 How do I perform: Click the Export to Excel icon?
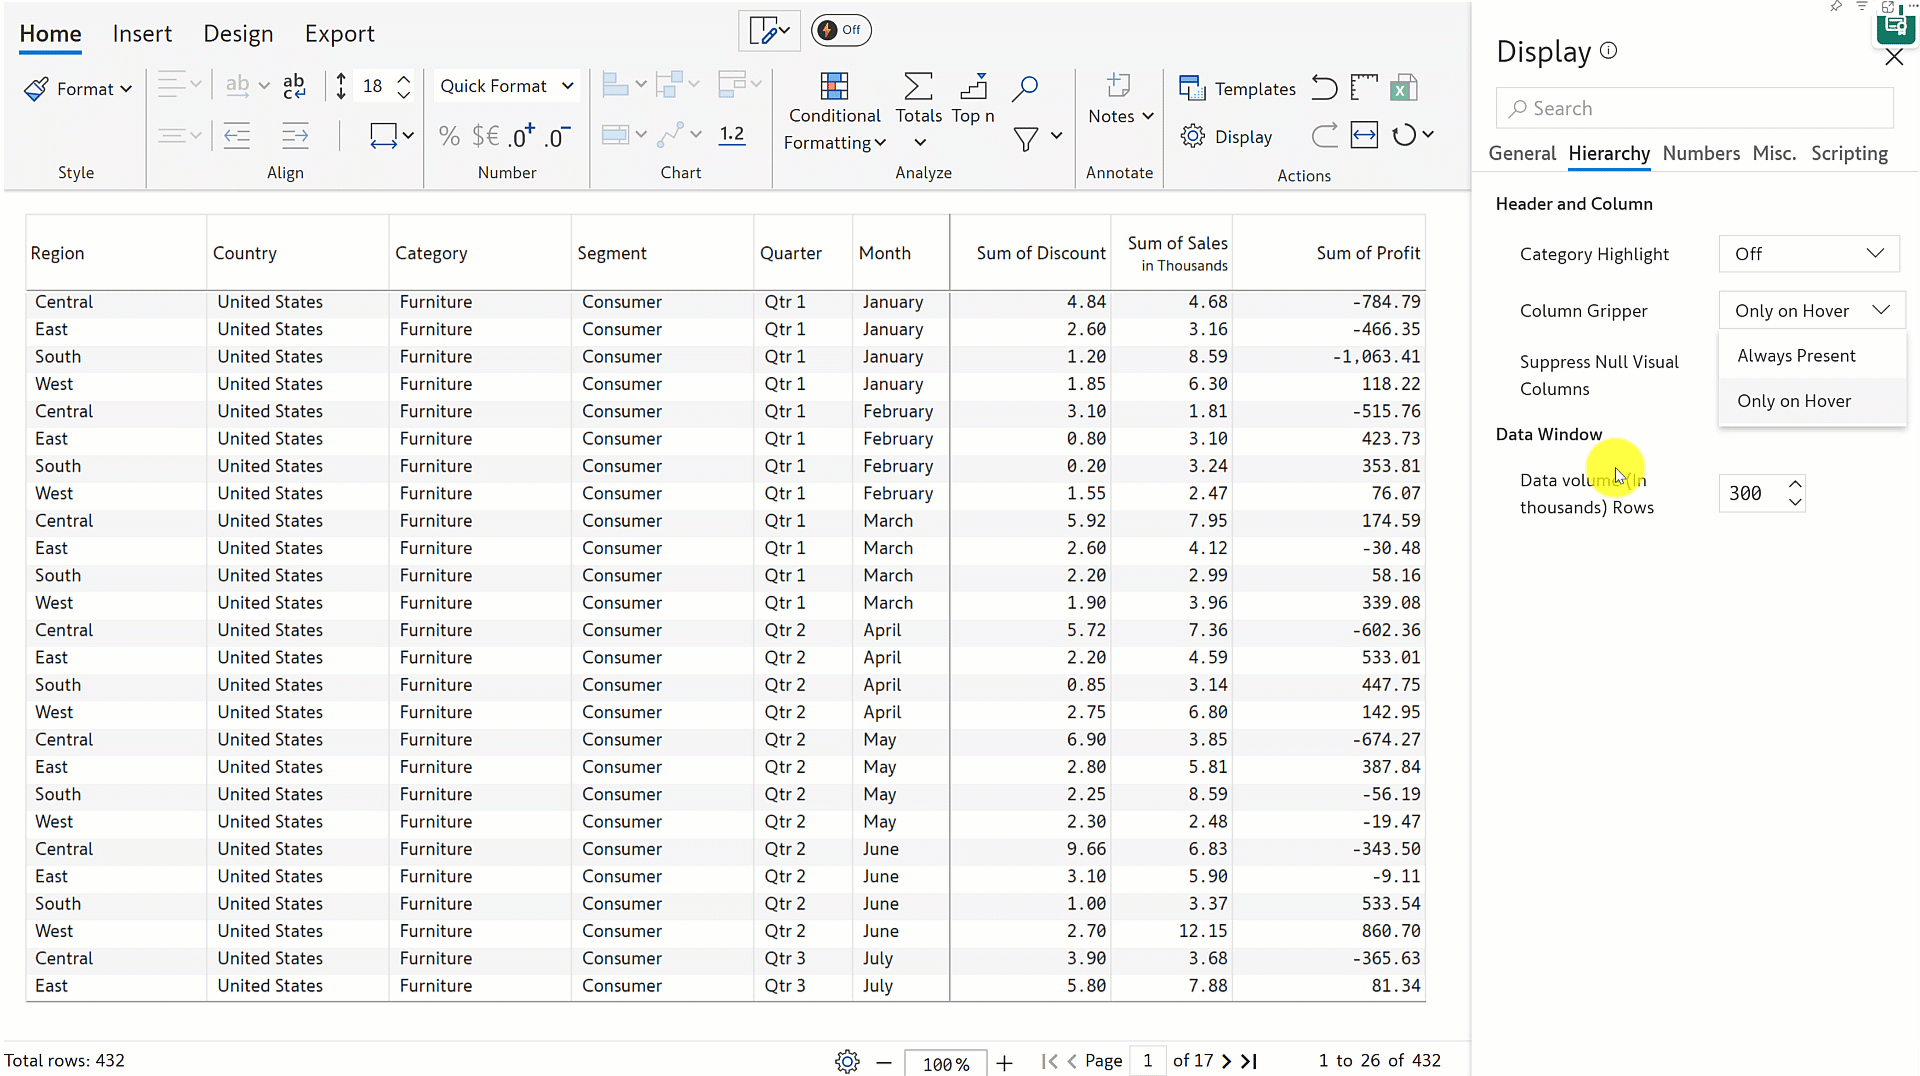click(x=1403, y=88)
